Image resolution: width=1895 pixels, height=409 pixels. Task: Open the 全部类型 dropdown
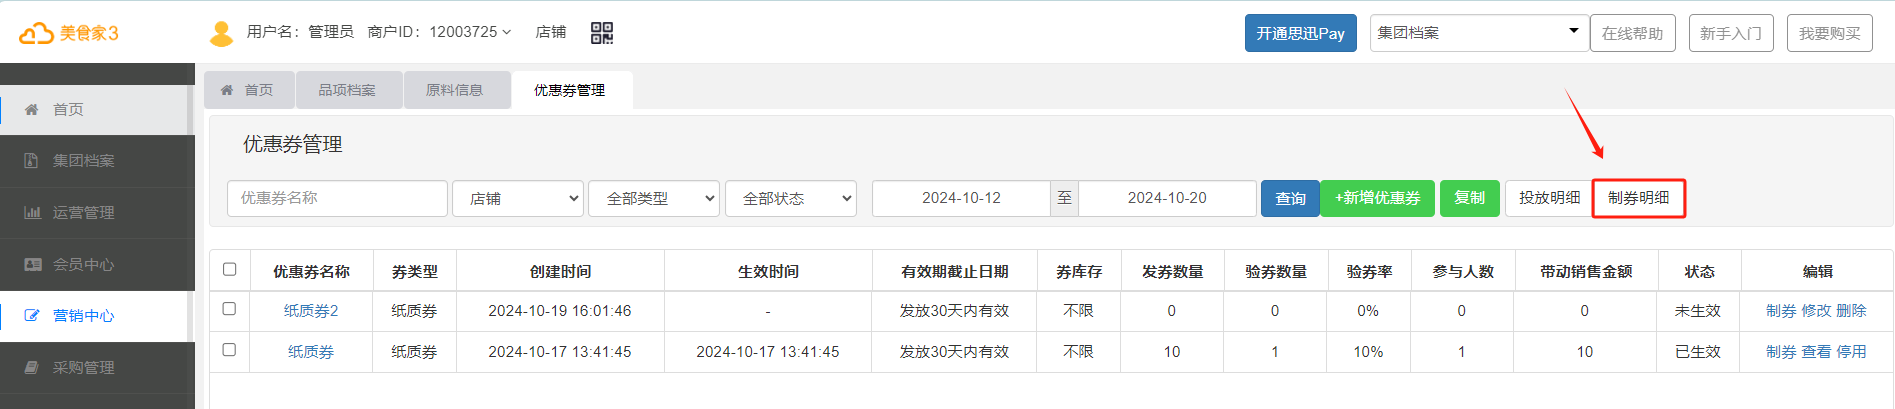point(654,198)
